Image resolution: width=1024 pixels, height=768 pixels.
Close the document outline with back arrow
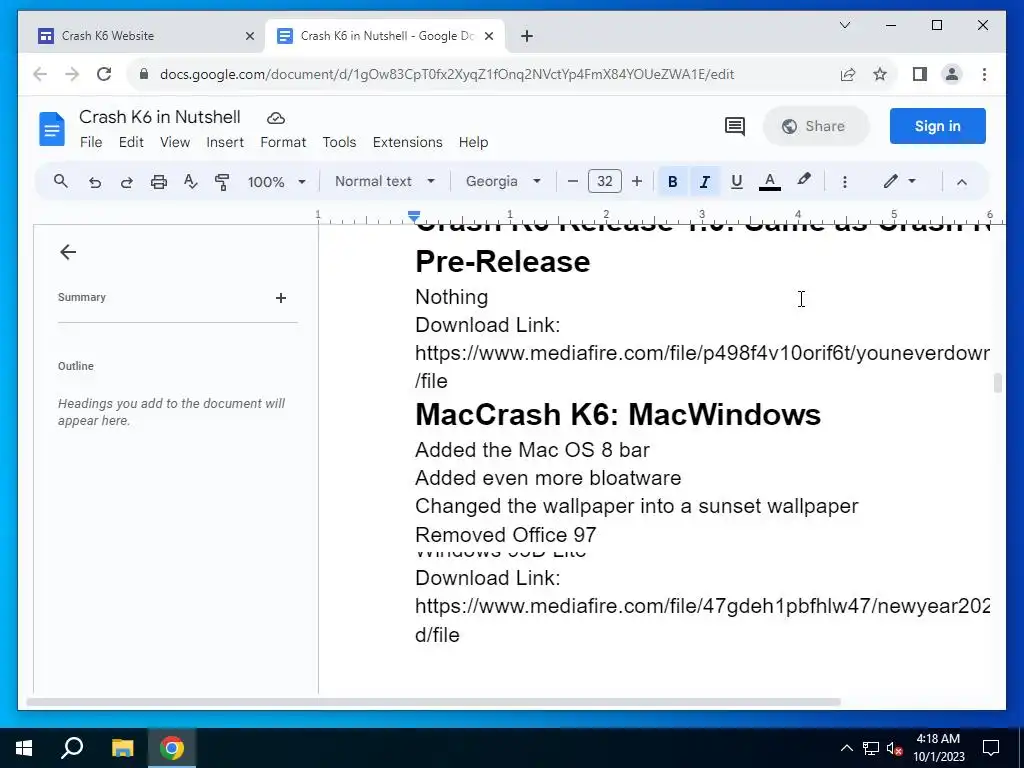[x=68, y=252]
